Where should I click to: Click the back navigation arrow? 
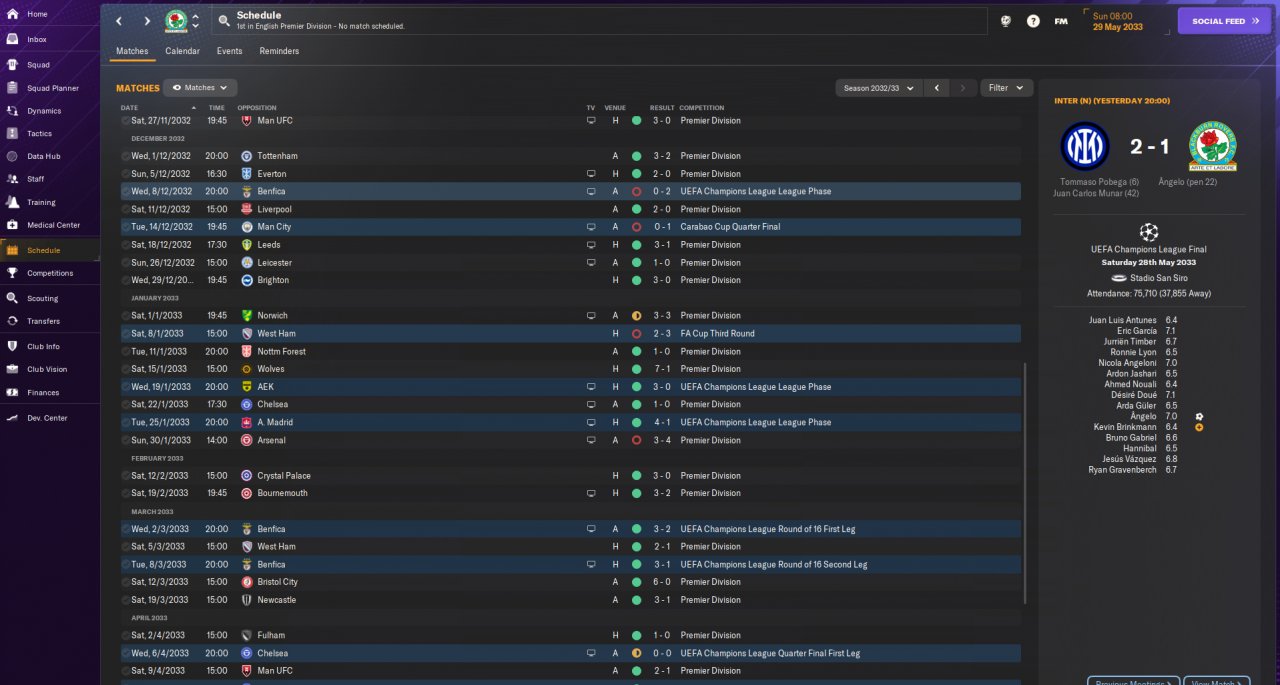point(119,20)
